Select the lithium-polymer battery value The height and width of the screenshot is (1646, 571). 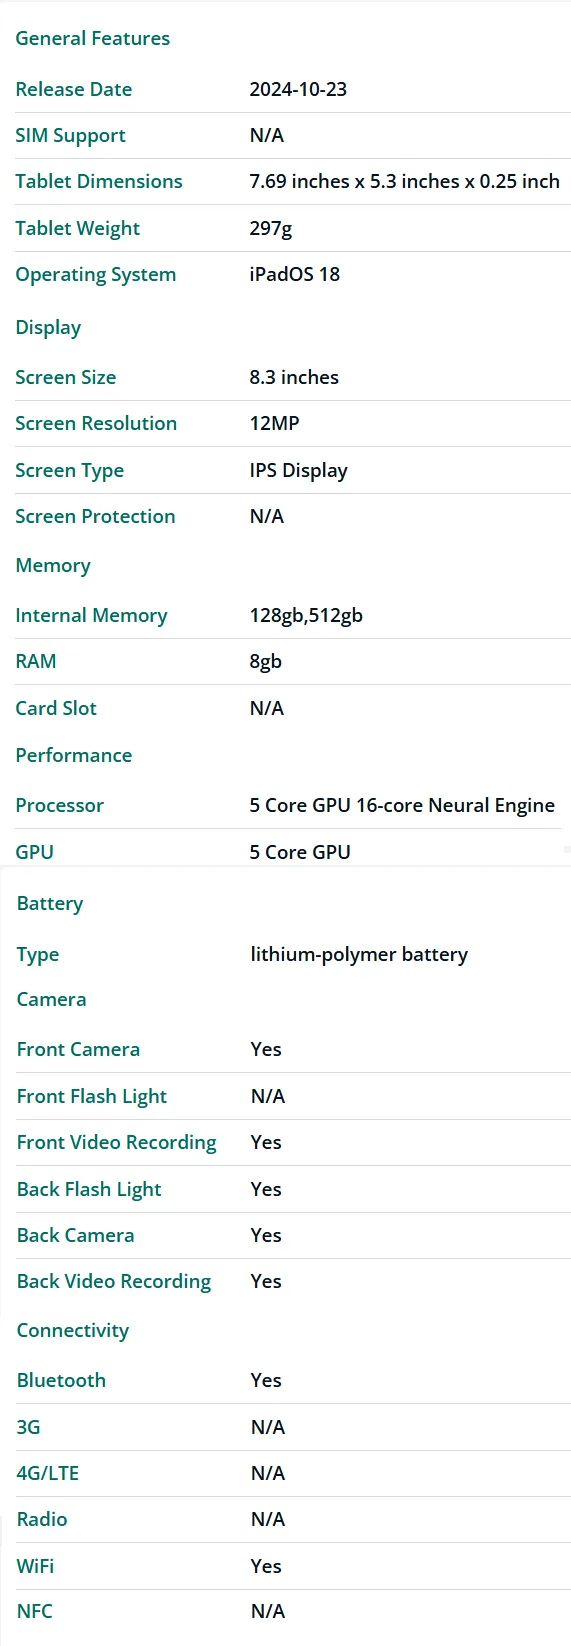click(359, 954)
